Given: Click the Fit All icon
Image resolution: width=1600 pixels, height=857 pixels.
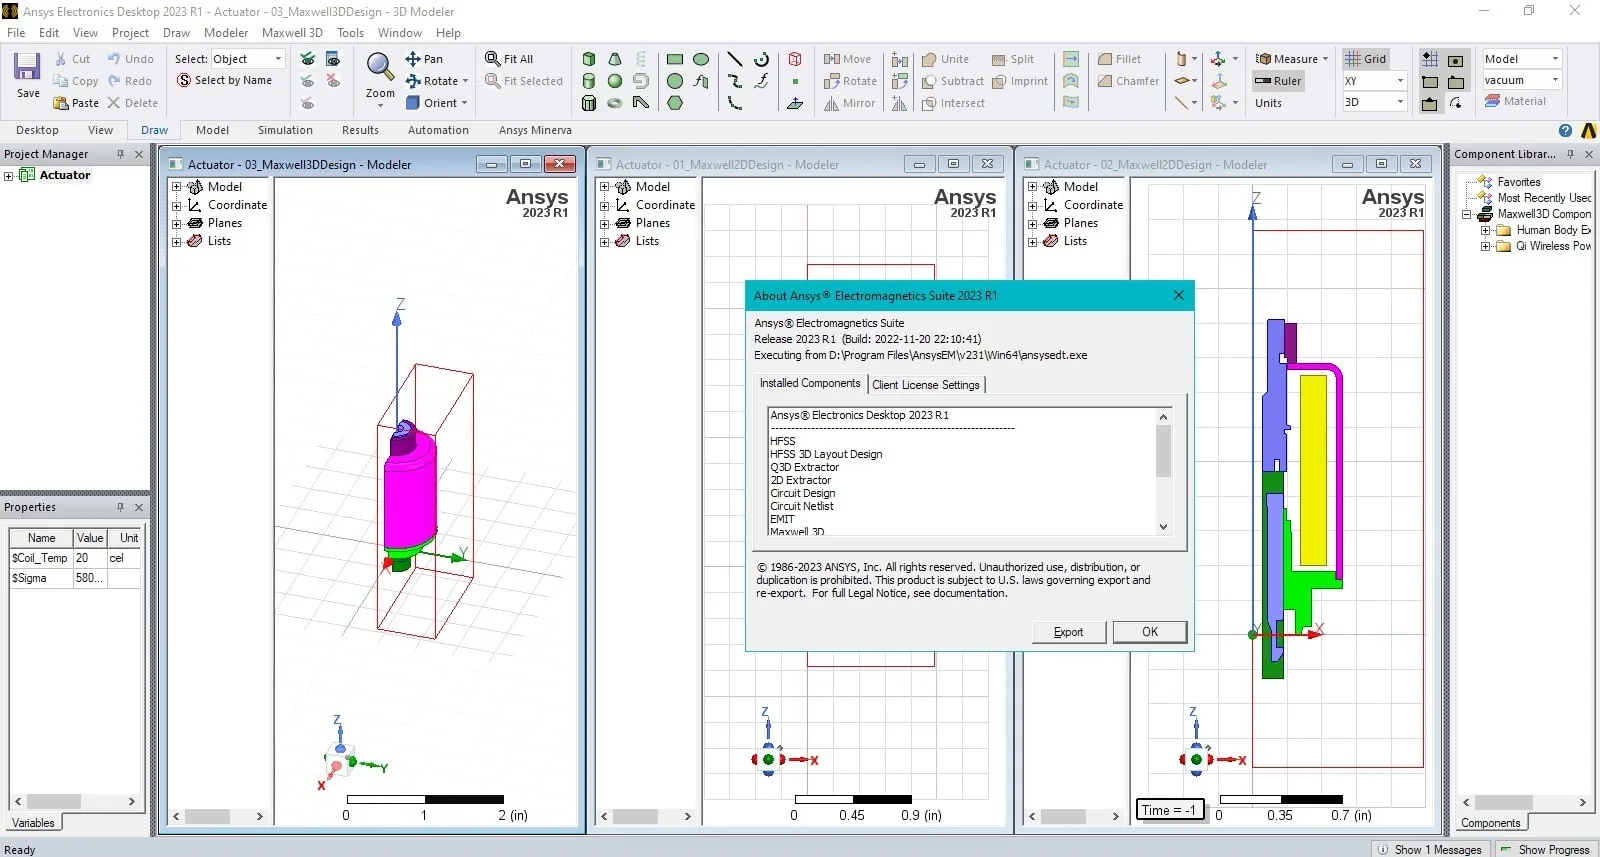Looking at the screenshot, I should pyautogui.click(x=492, y=59).
